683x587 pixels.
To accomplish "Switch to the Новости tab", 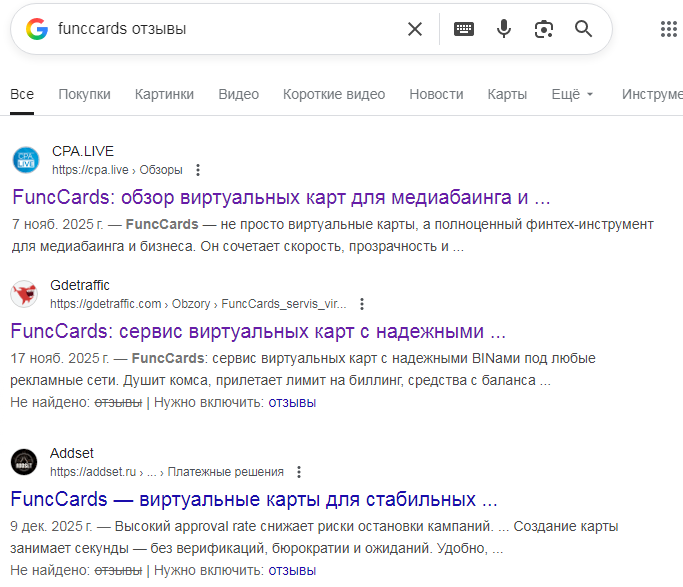I will pyautogui.click(x=436, y=94).
